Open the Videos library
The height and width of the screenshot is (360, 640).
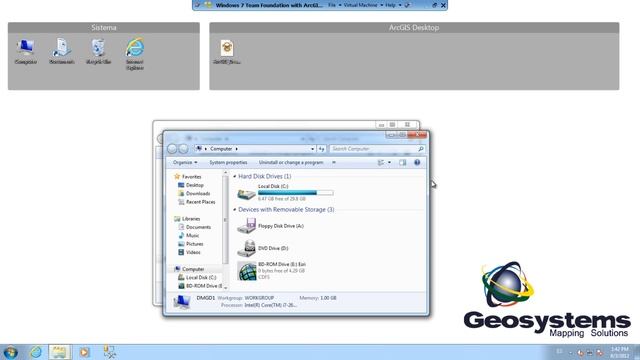[x=193, y=252]
